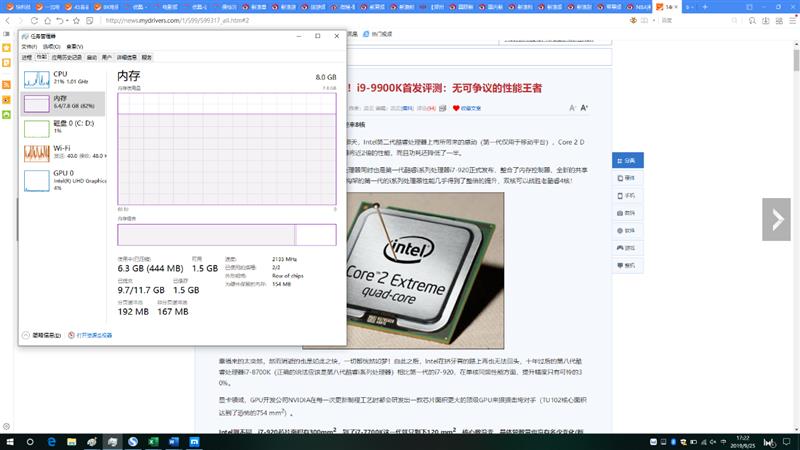Click the memory composition bar
This screenshot has width=800, height=450.
coord(227,235)
